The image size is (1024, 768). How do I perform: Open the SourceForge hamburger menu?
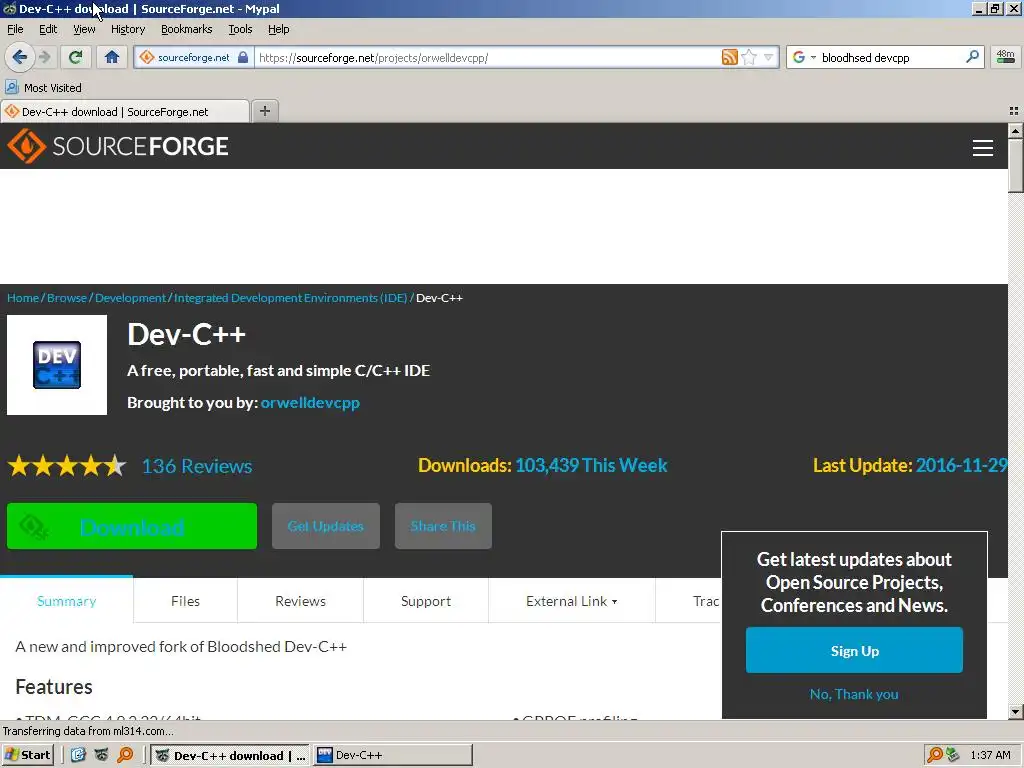(x=982, y=148)
